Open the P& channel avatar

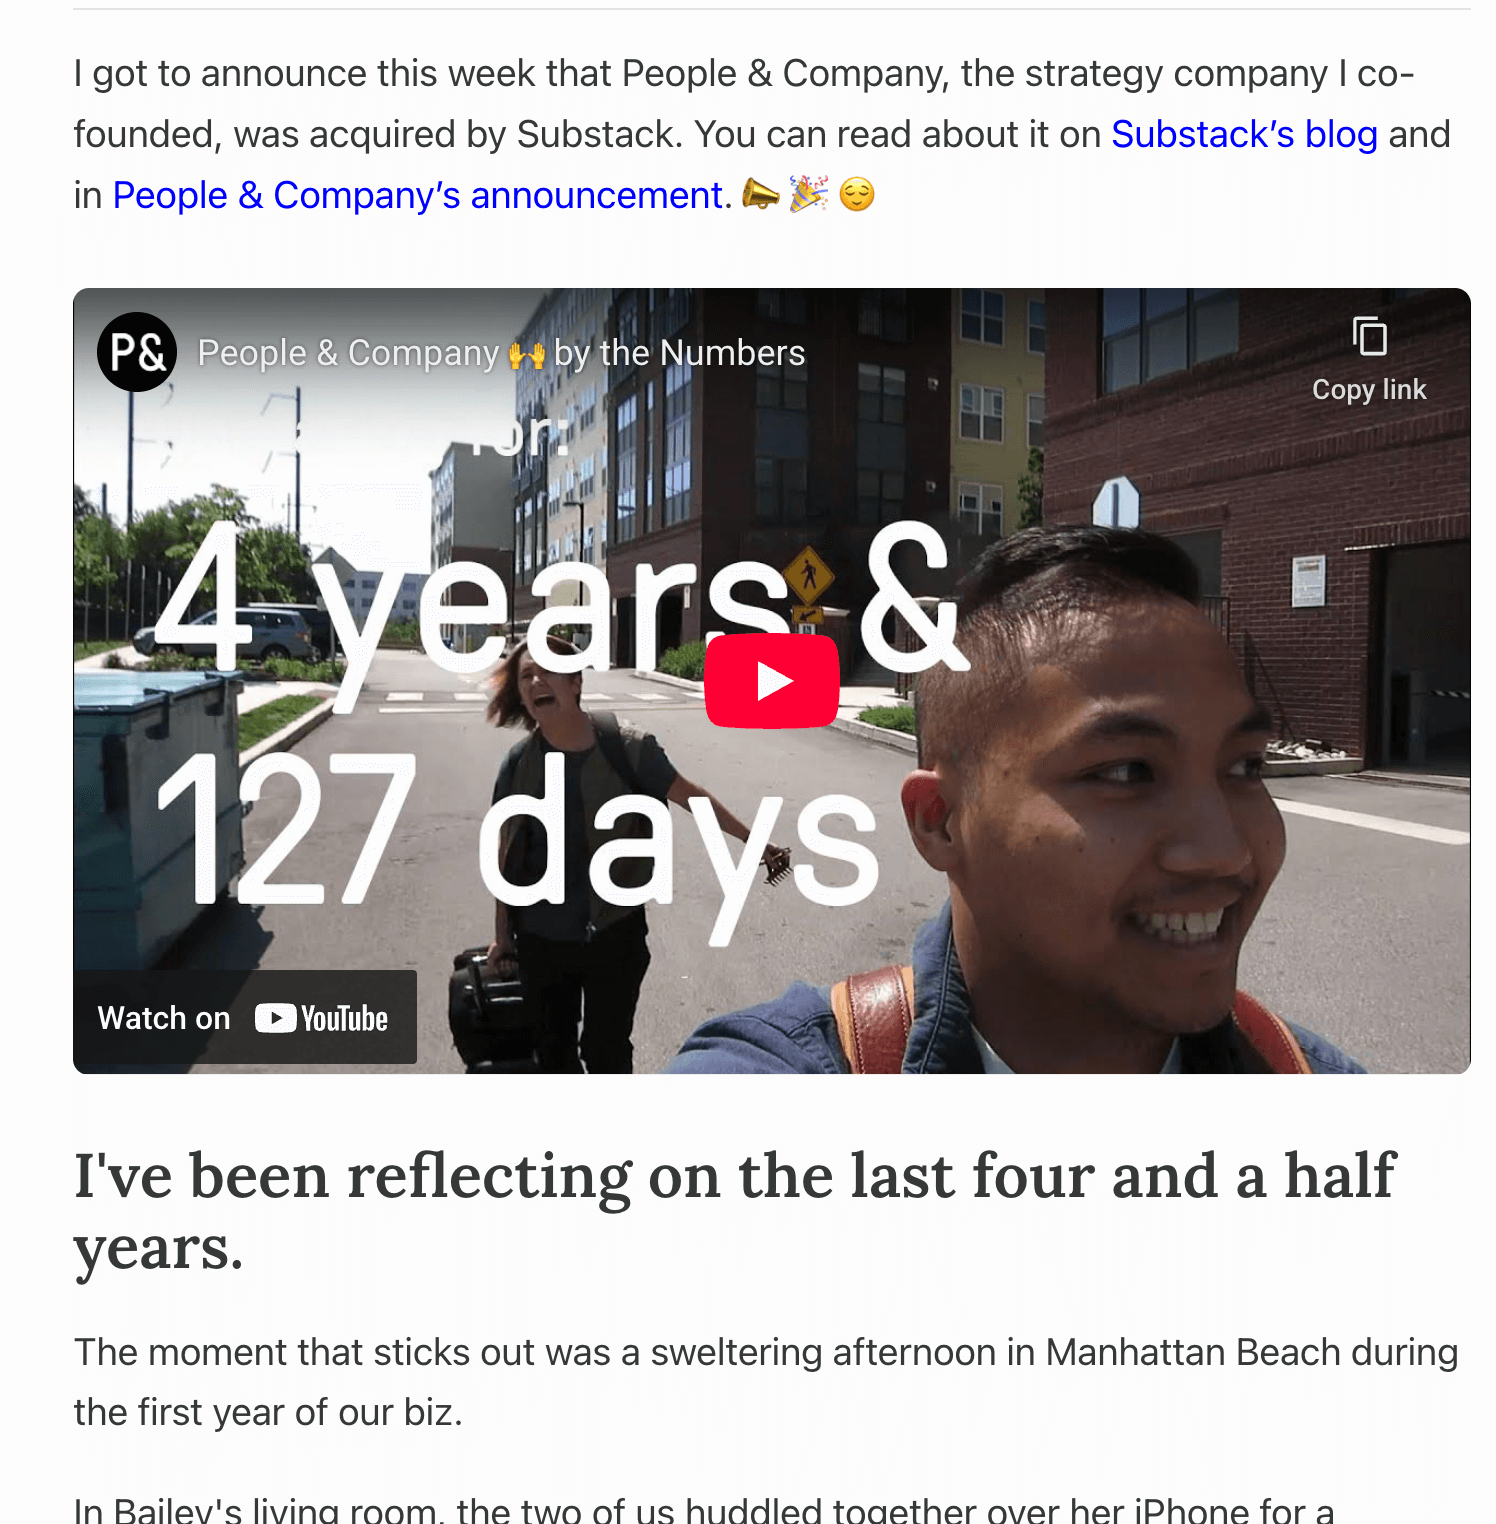click(137, 352)
